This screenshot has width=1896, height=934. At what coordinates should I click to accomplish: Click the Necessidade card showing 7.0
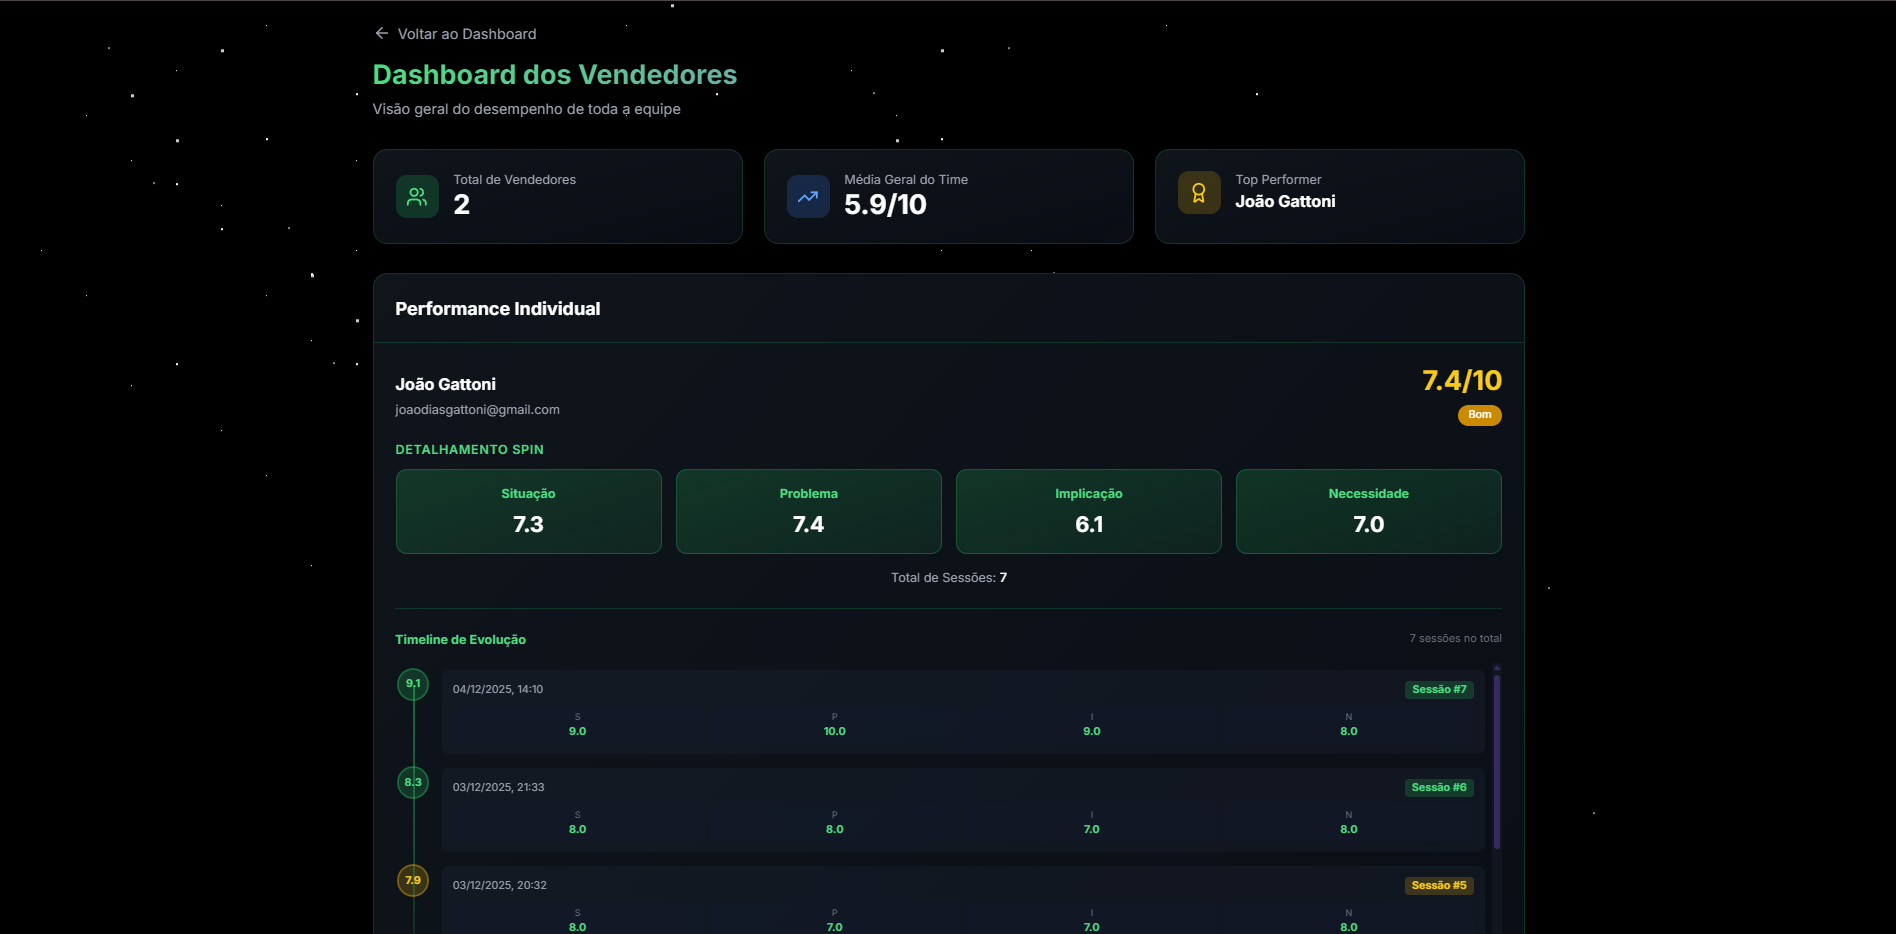point(1368,511)
